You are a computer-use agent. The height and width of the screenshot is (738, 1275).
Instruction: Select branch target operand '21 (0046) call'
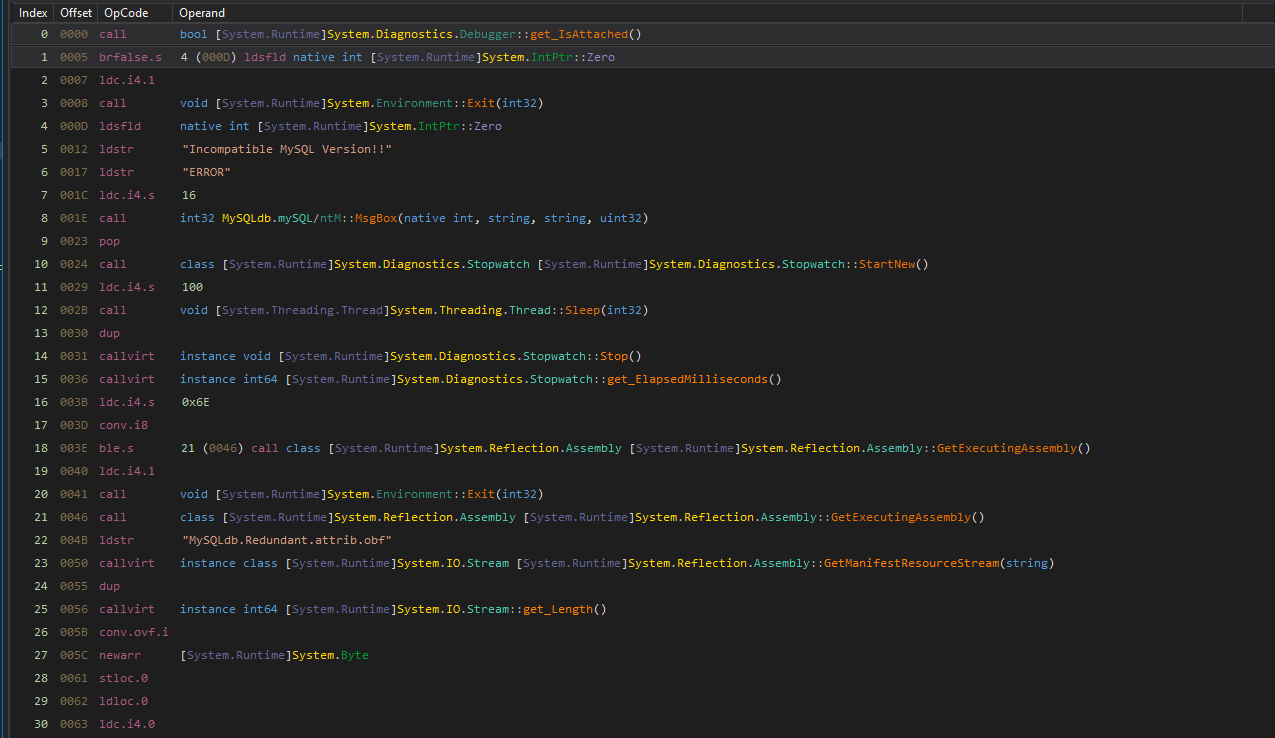[635, 448]
